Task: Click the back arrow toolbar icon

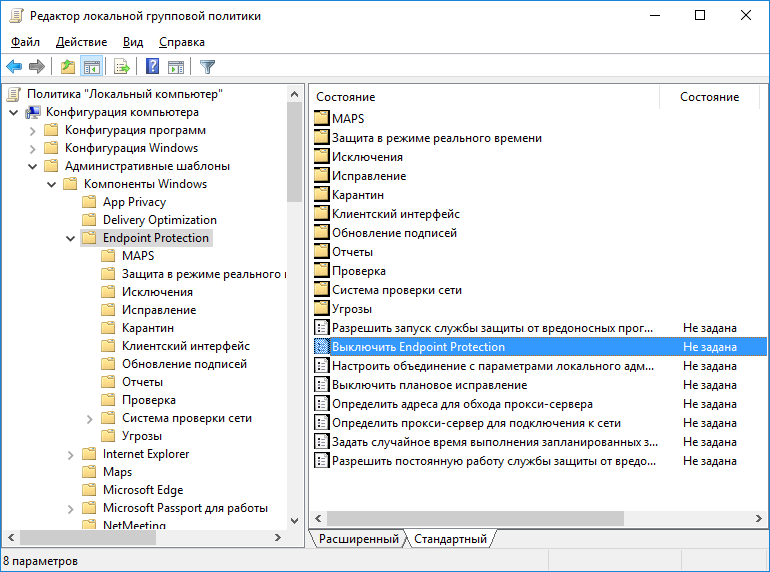Action: tap(14, 67)
